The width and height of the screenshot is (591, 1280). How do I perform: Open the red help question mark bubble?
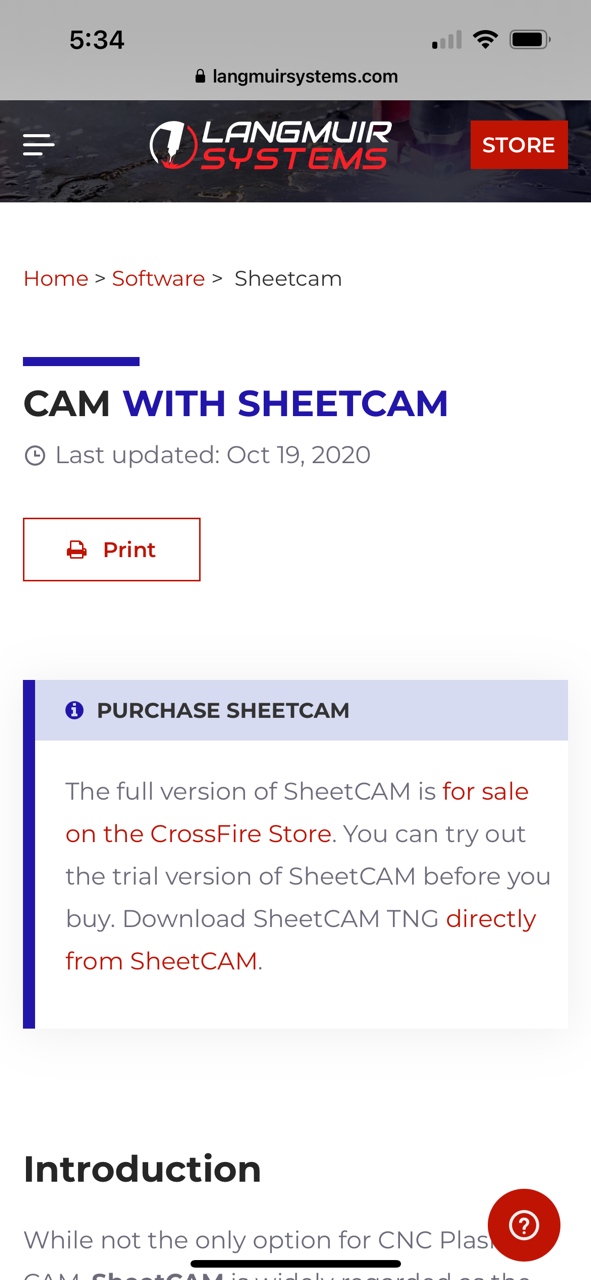524,1225
